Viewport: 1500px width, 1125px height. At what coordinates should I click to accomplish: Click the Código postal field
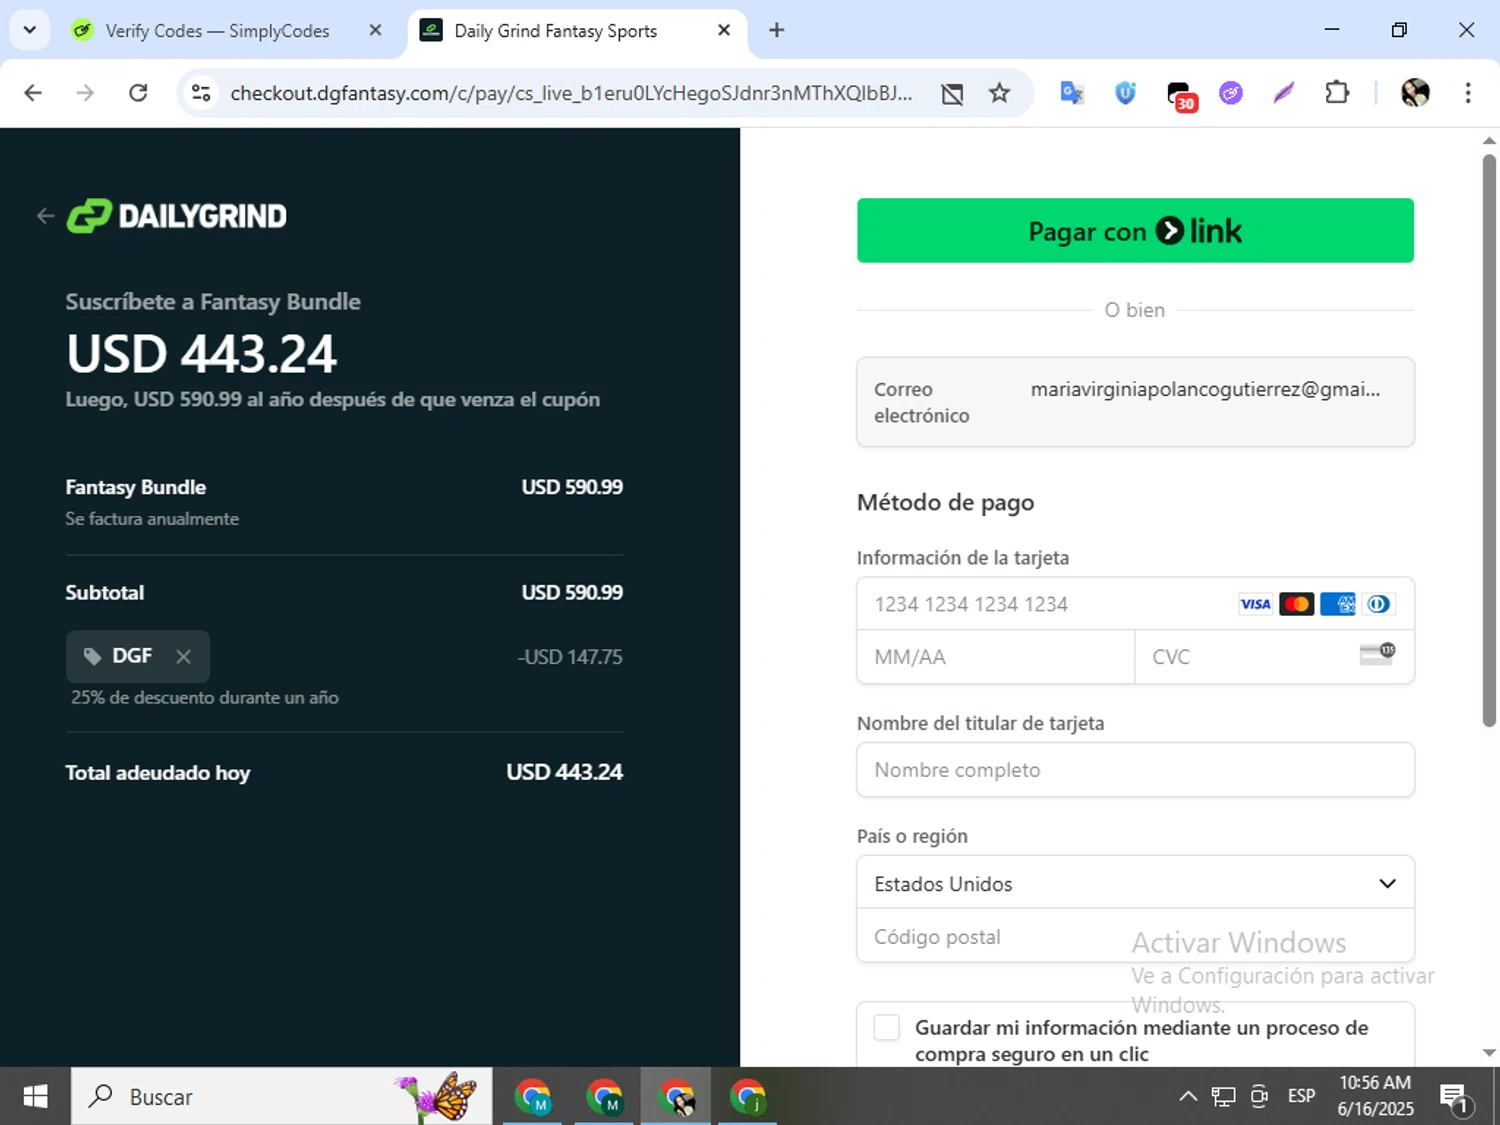1135,937
